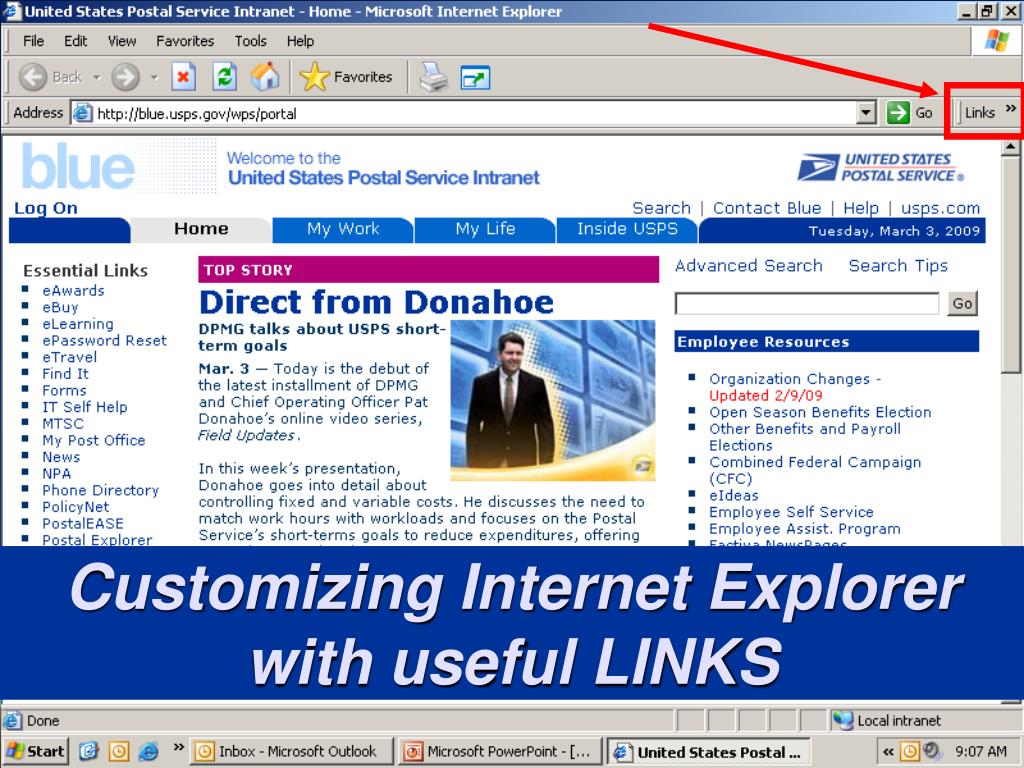Click the Donahoe top story photo
The height and width of the screenshot is (768, 1024).
tap(552, 400)
